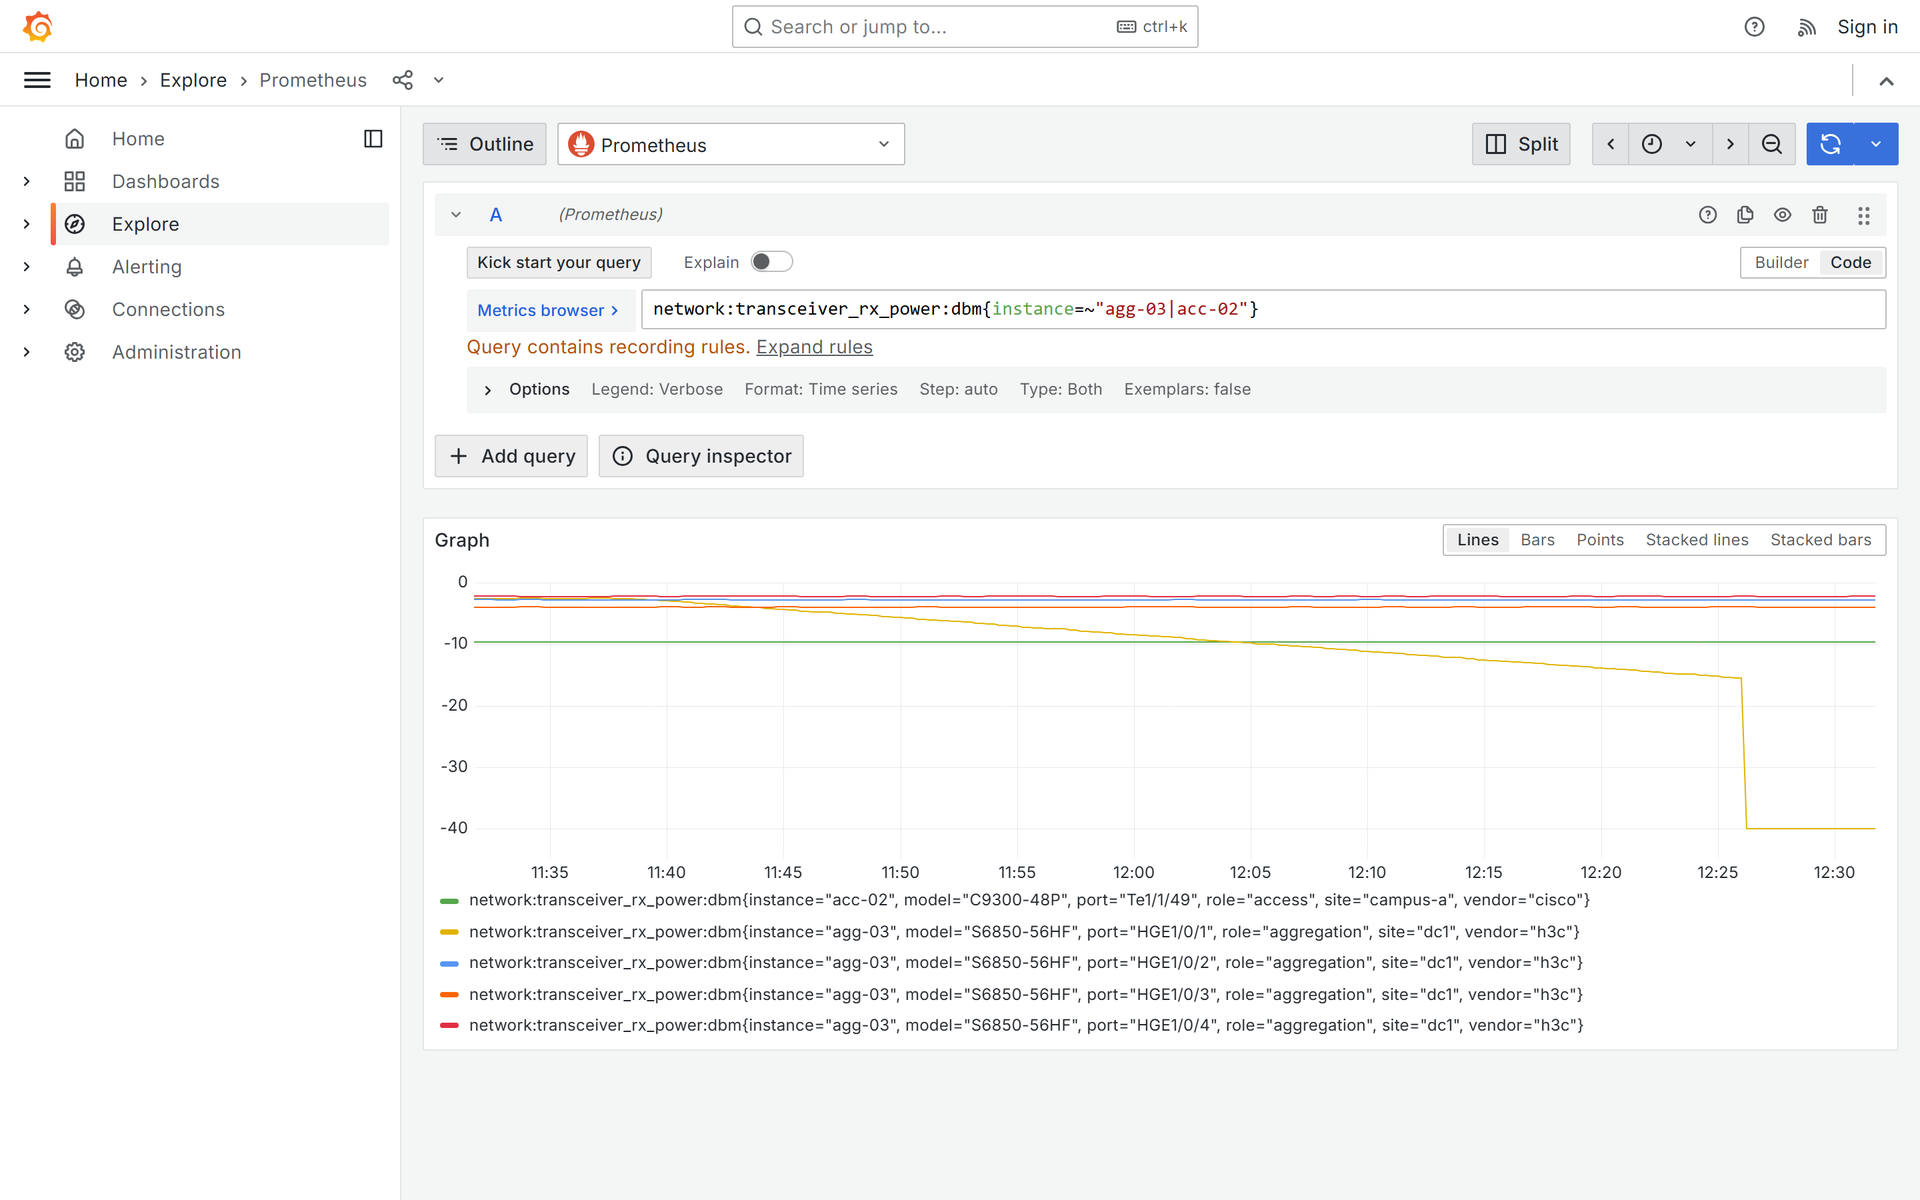Open the Prometheus data source dropdown
Screen dimensions: 1920x1200
731,144
